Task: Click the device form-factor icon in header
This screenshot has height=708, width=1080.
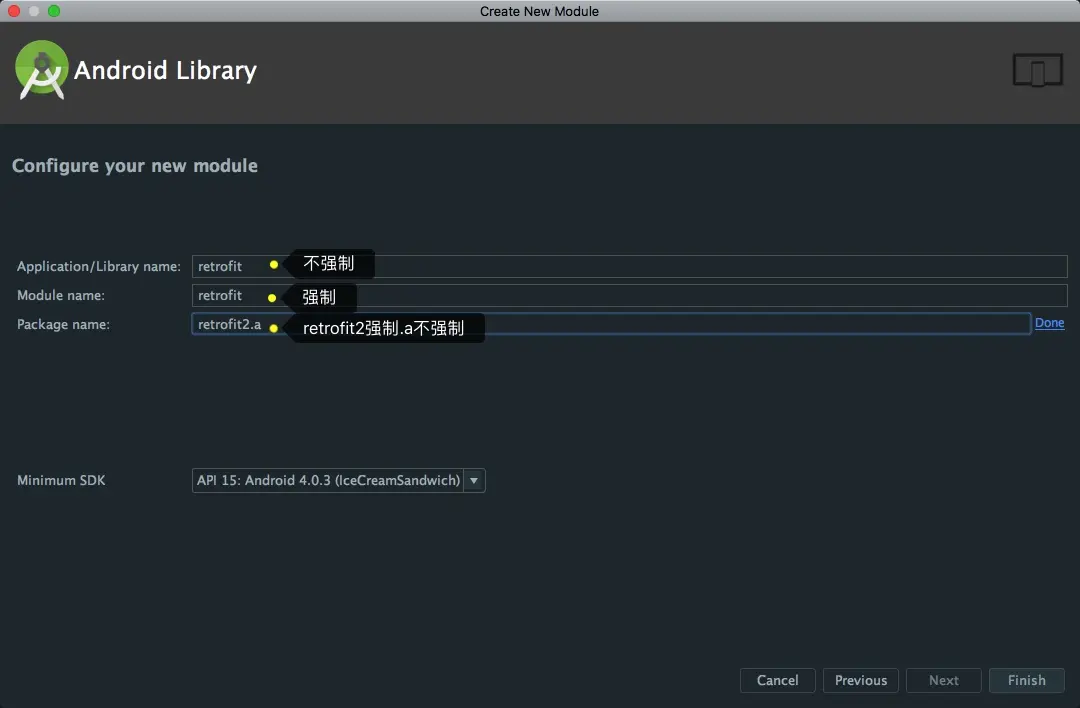Action: coord(1037,70)
